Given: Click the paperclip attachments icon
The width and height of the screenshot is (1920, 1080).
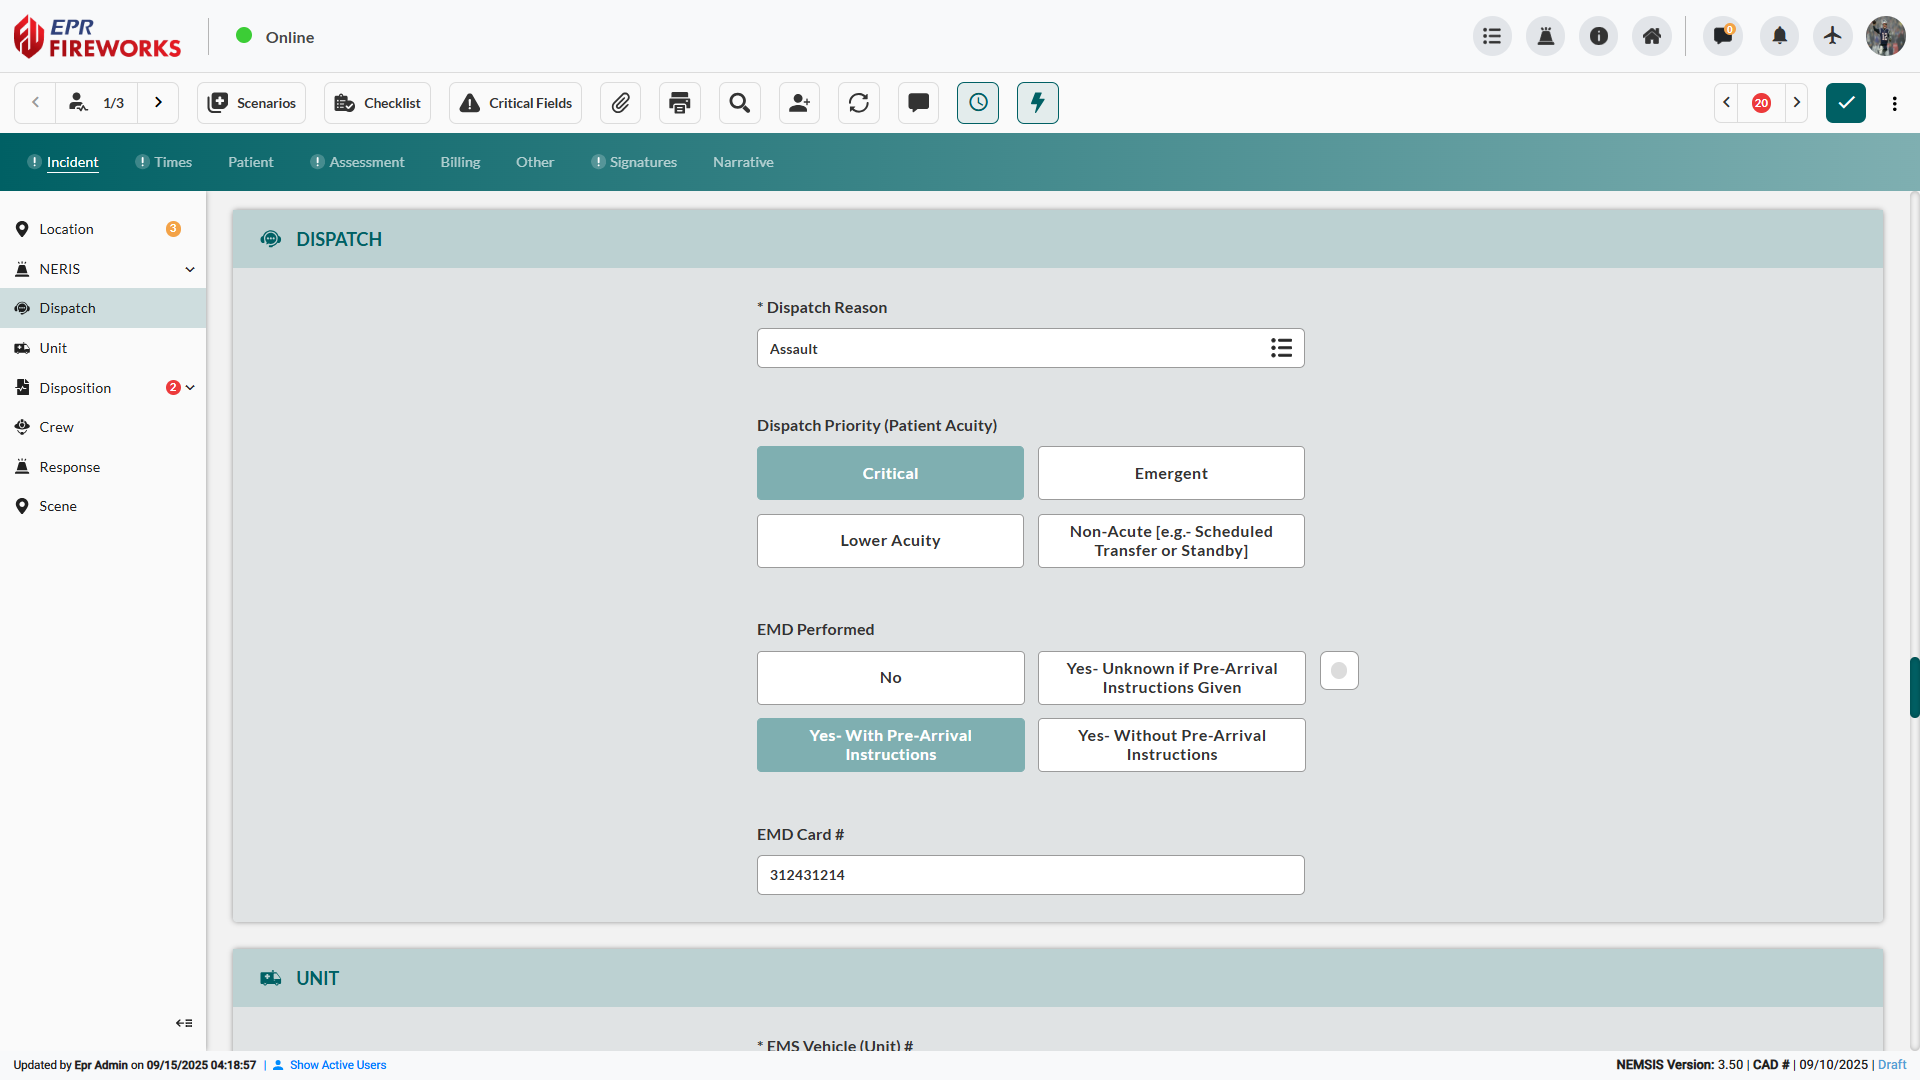Looking at the screenshot, I should 620,103.
